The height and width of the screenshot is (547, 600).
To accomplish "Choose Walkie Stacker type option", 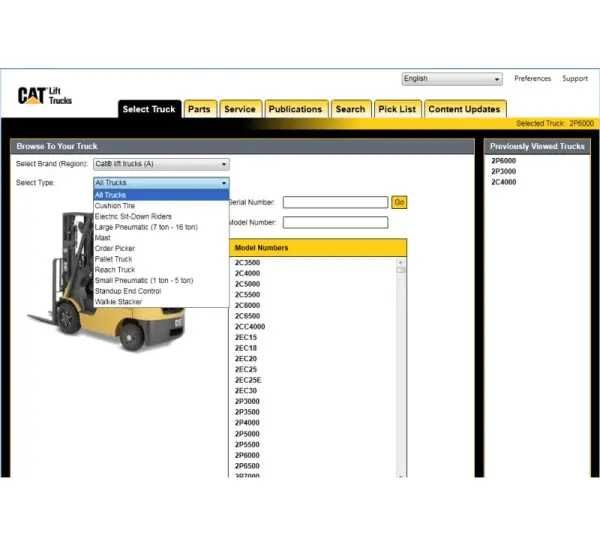I will 161,302.
